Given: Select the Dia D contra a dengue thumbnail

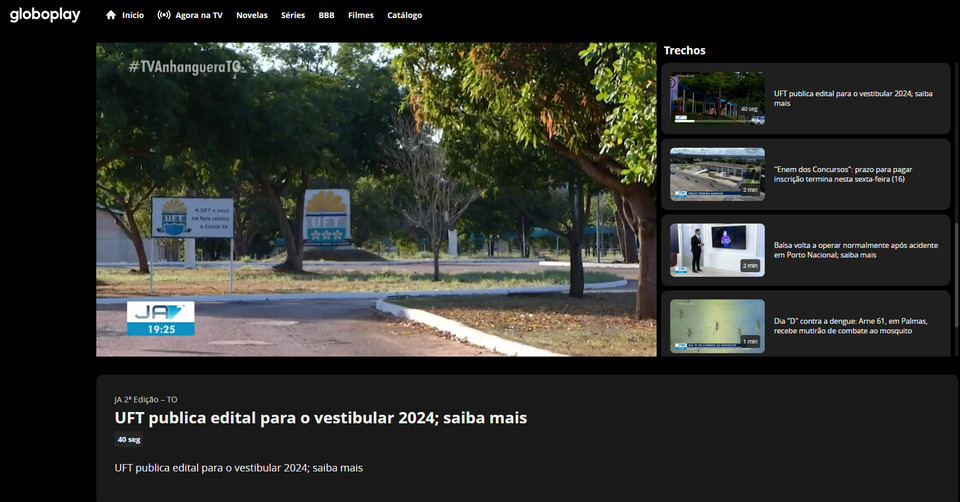Looking at the screenshot, I should [x=717, y=326].
